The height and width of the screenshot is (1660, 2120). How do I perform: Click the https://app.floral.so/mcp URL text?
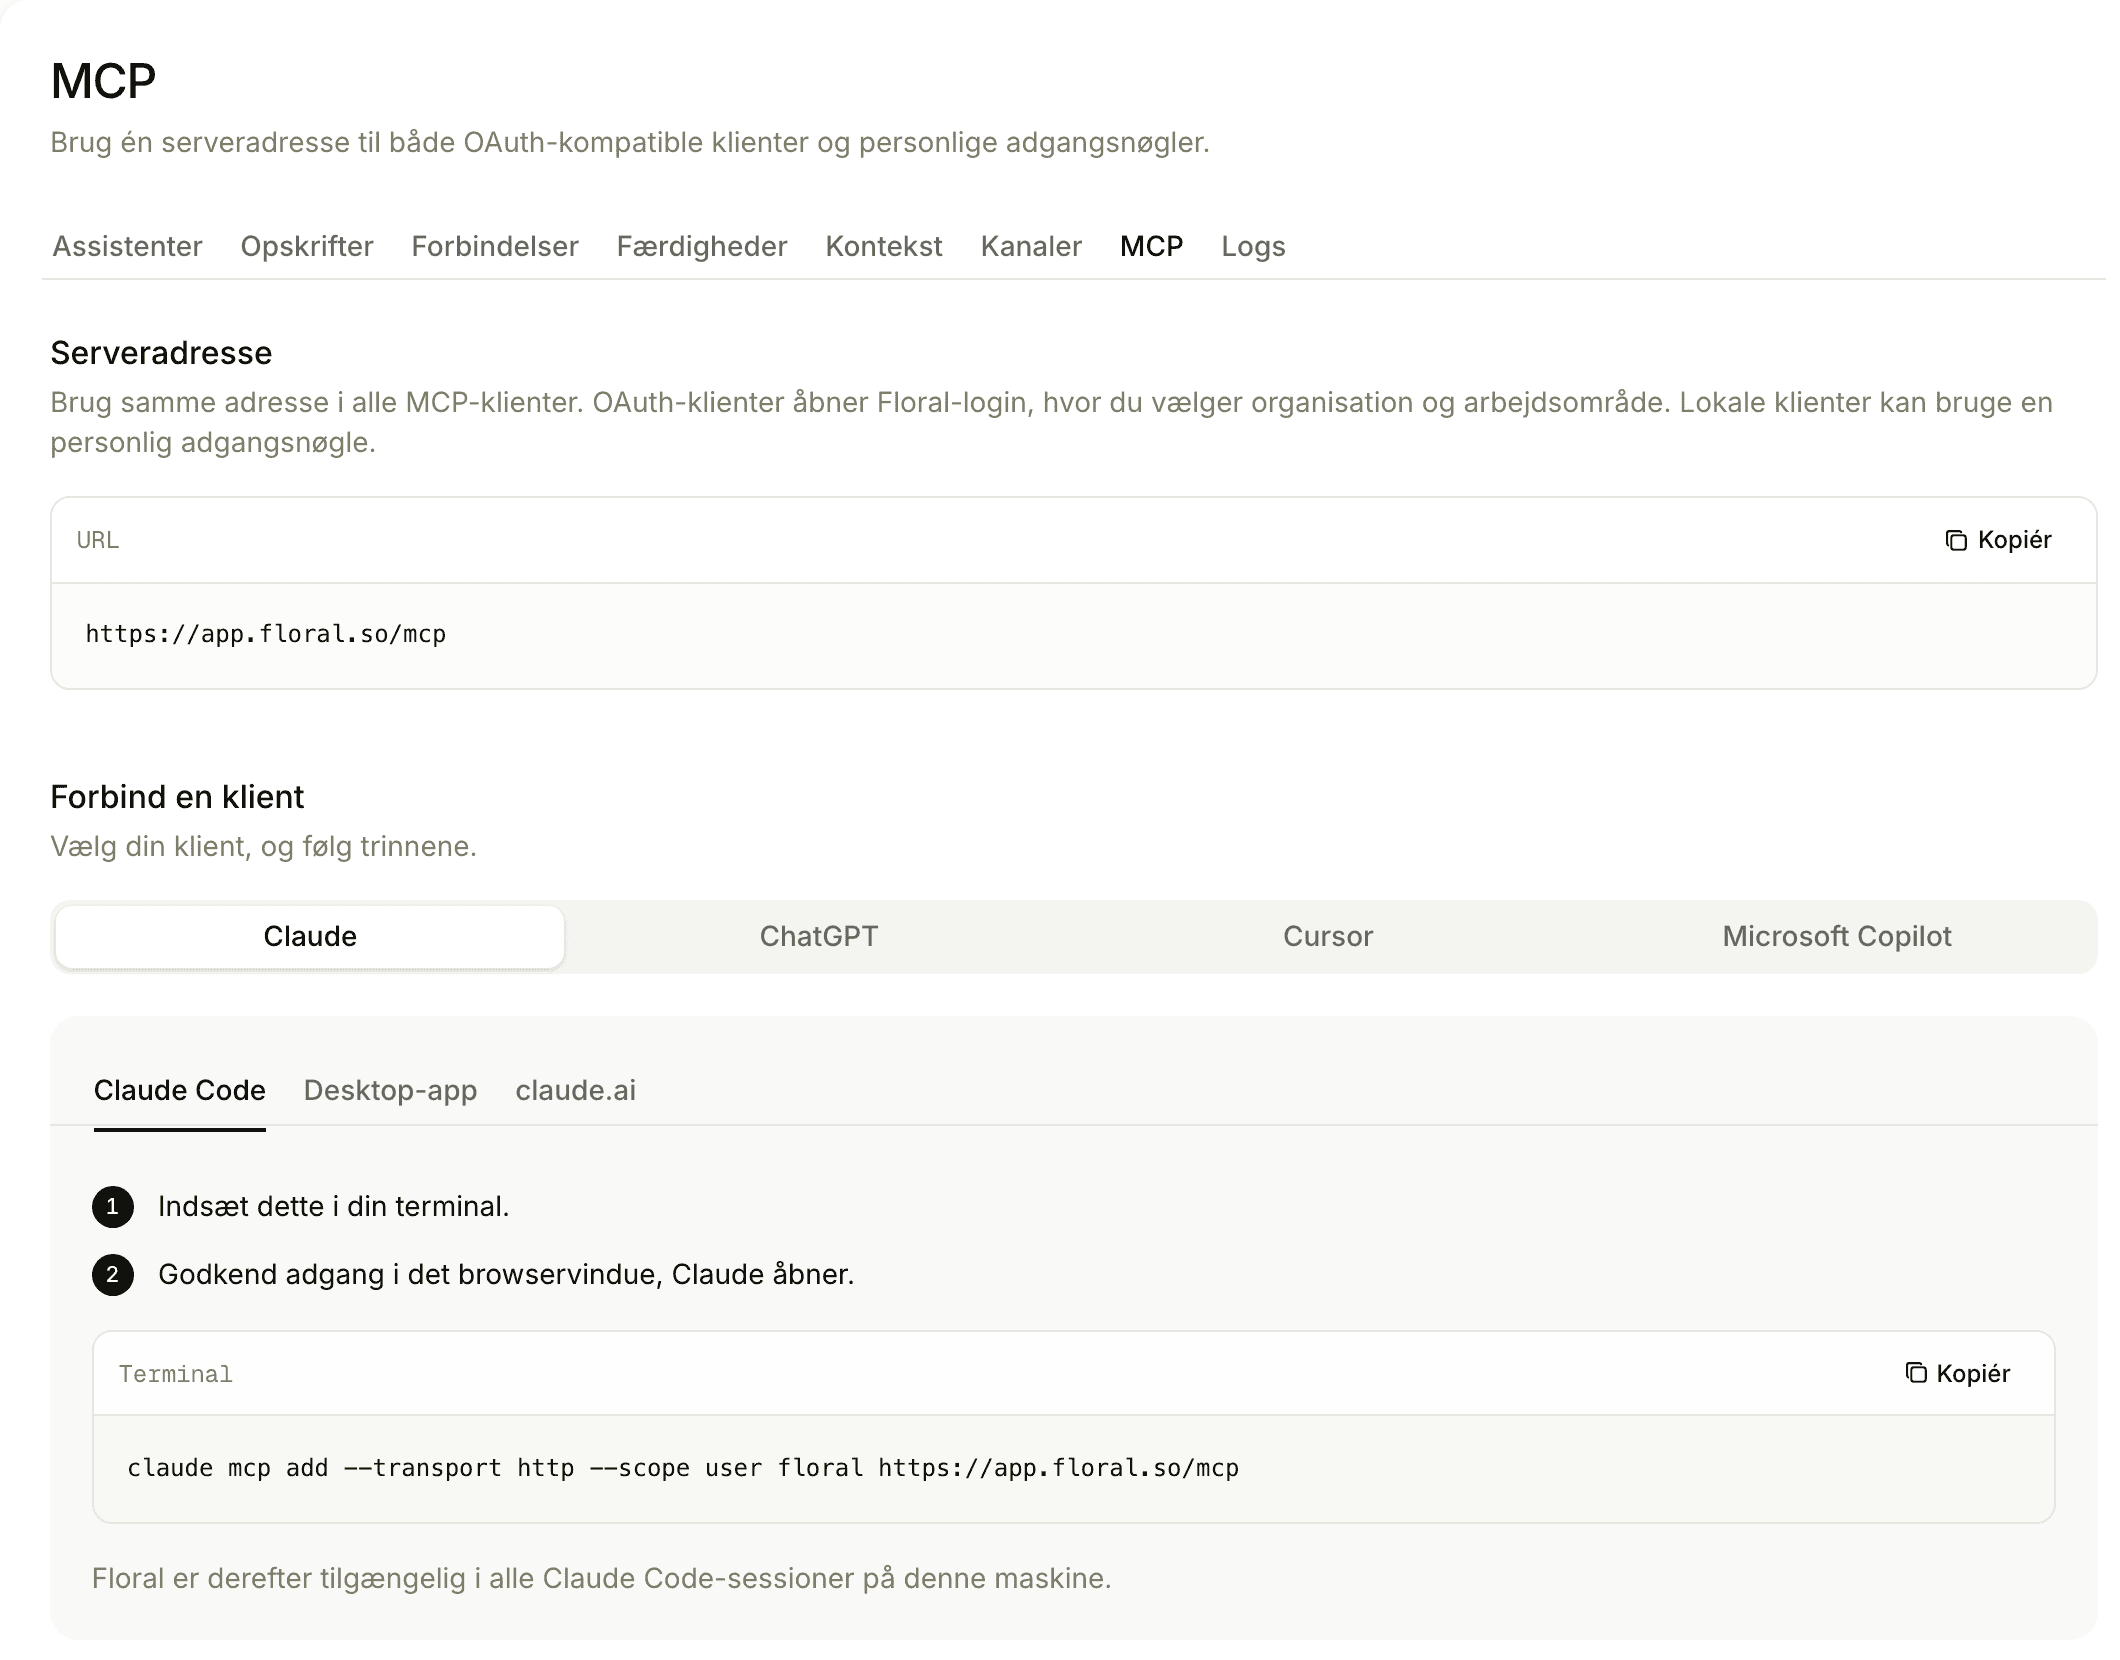[266, 634]
